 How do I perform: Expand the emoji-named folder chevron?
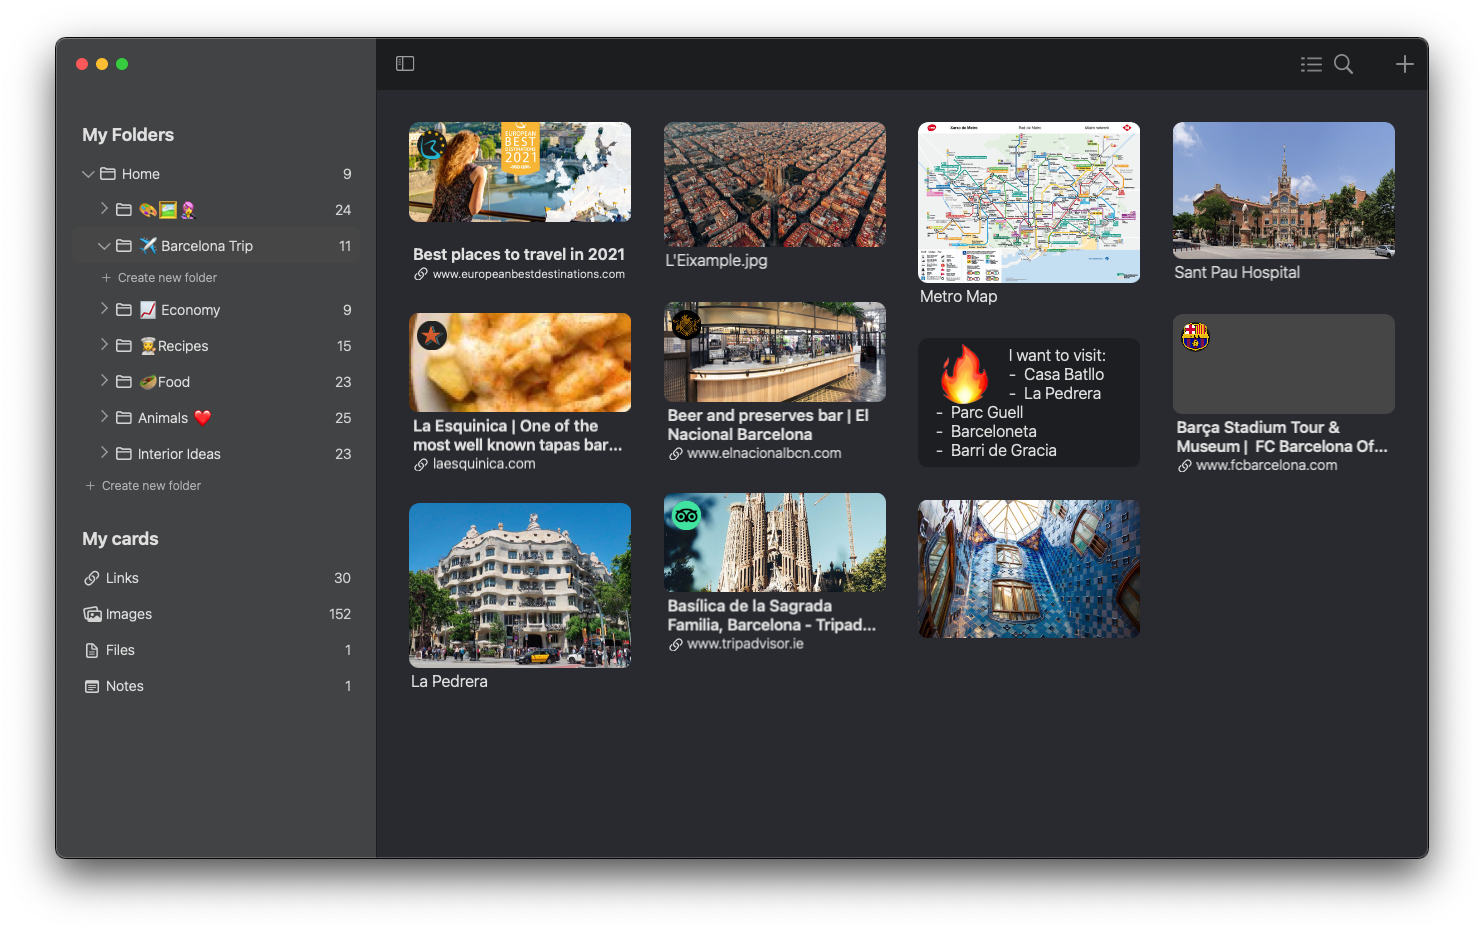(104, 209)
